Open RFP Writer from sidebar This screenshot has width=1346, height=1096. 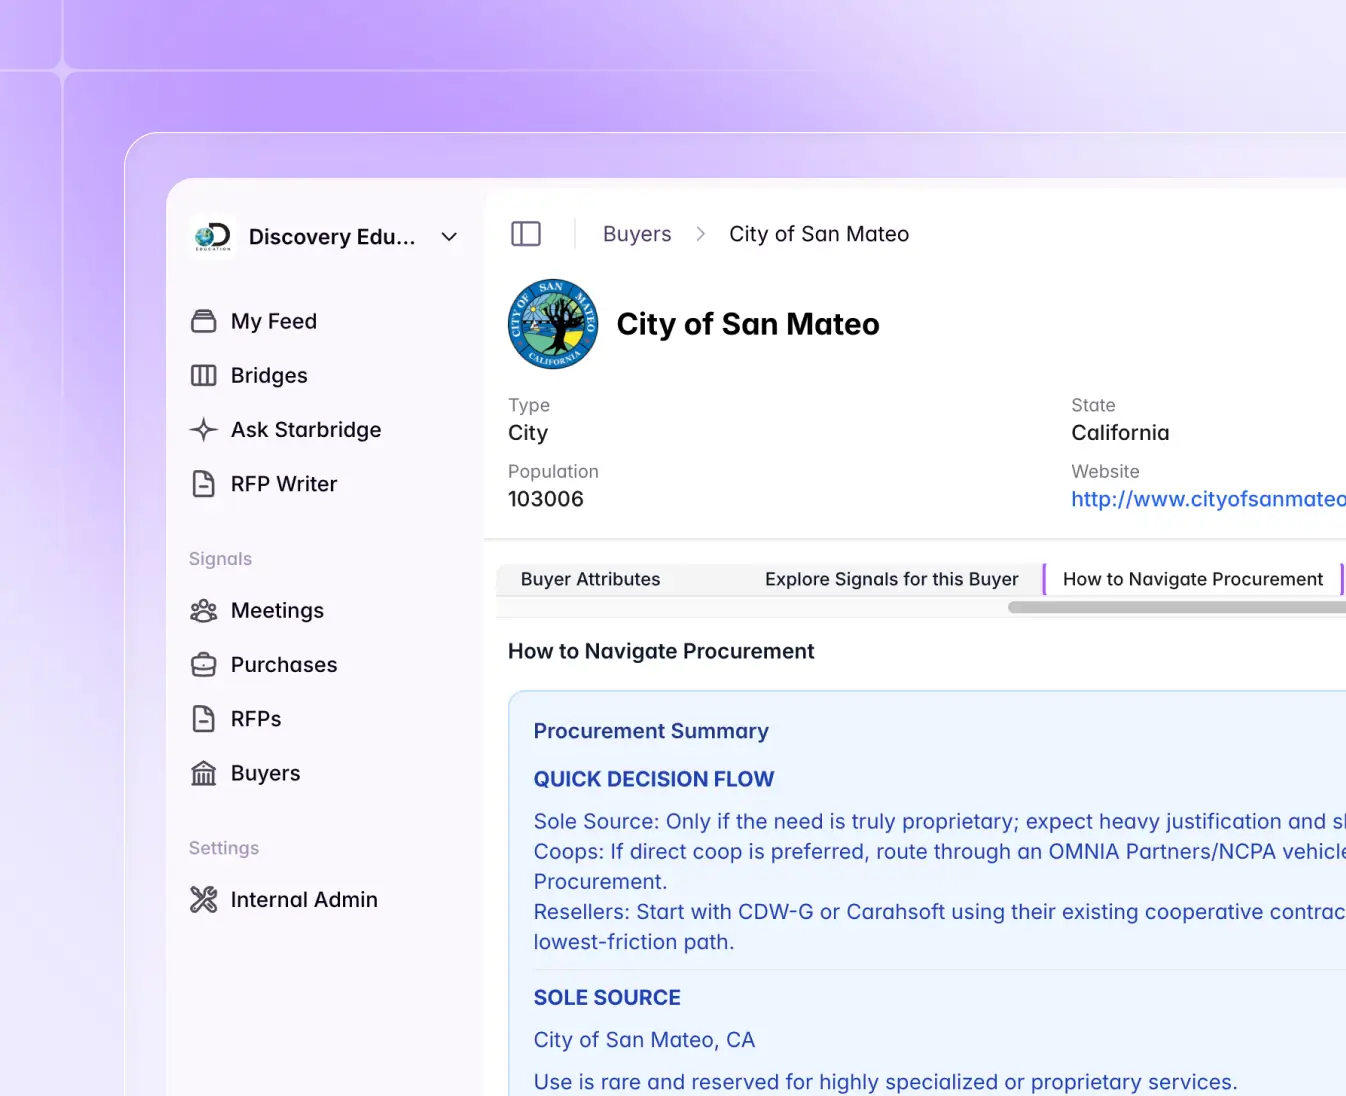tap(284, 484)
